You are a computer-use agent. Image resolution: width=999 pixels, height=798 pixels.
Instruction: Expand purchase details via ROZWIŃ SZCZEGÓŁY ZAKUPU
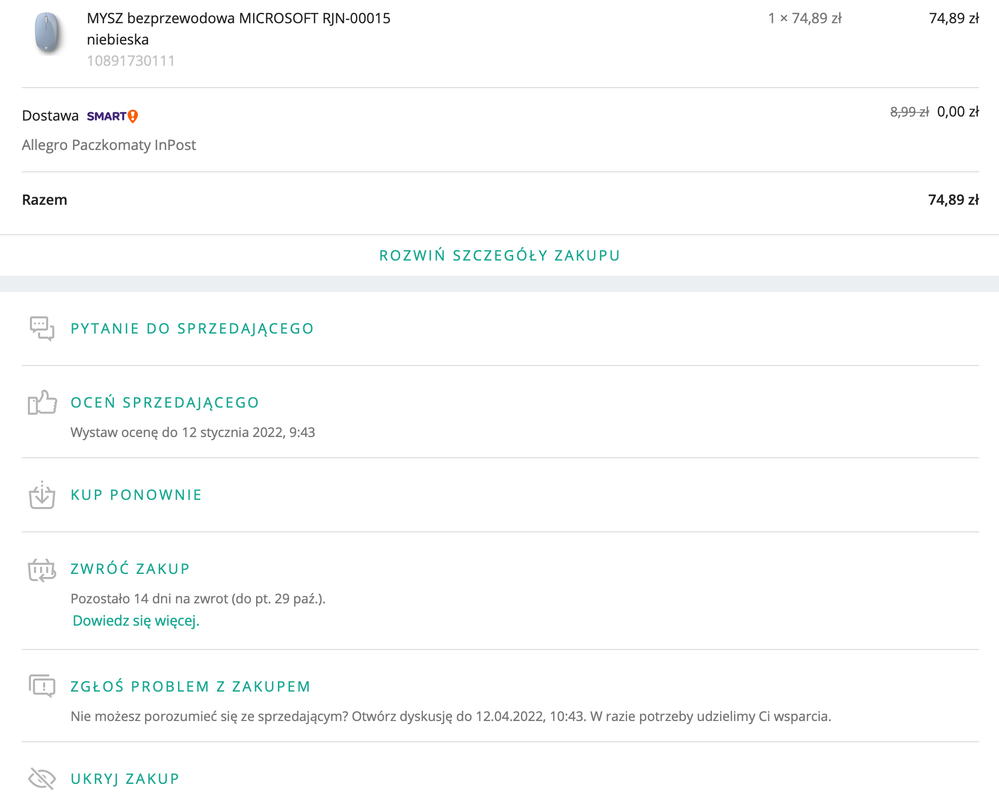[499, 255]
